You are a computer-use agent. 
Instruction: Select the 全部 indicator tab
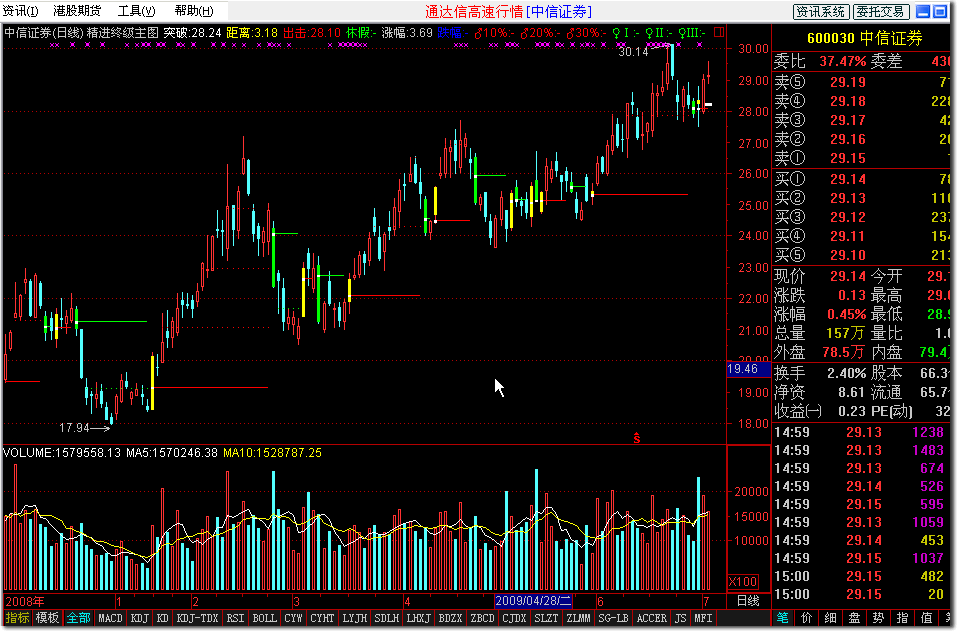point(78,618)
